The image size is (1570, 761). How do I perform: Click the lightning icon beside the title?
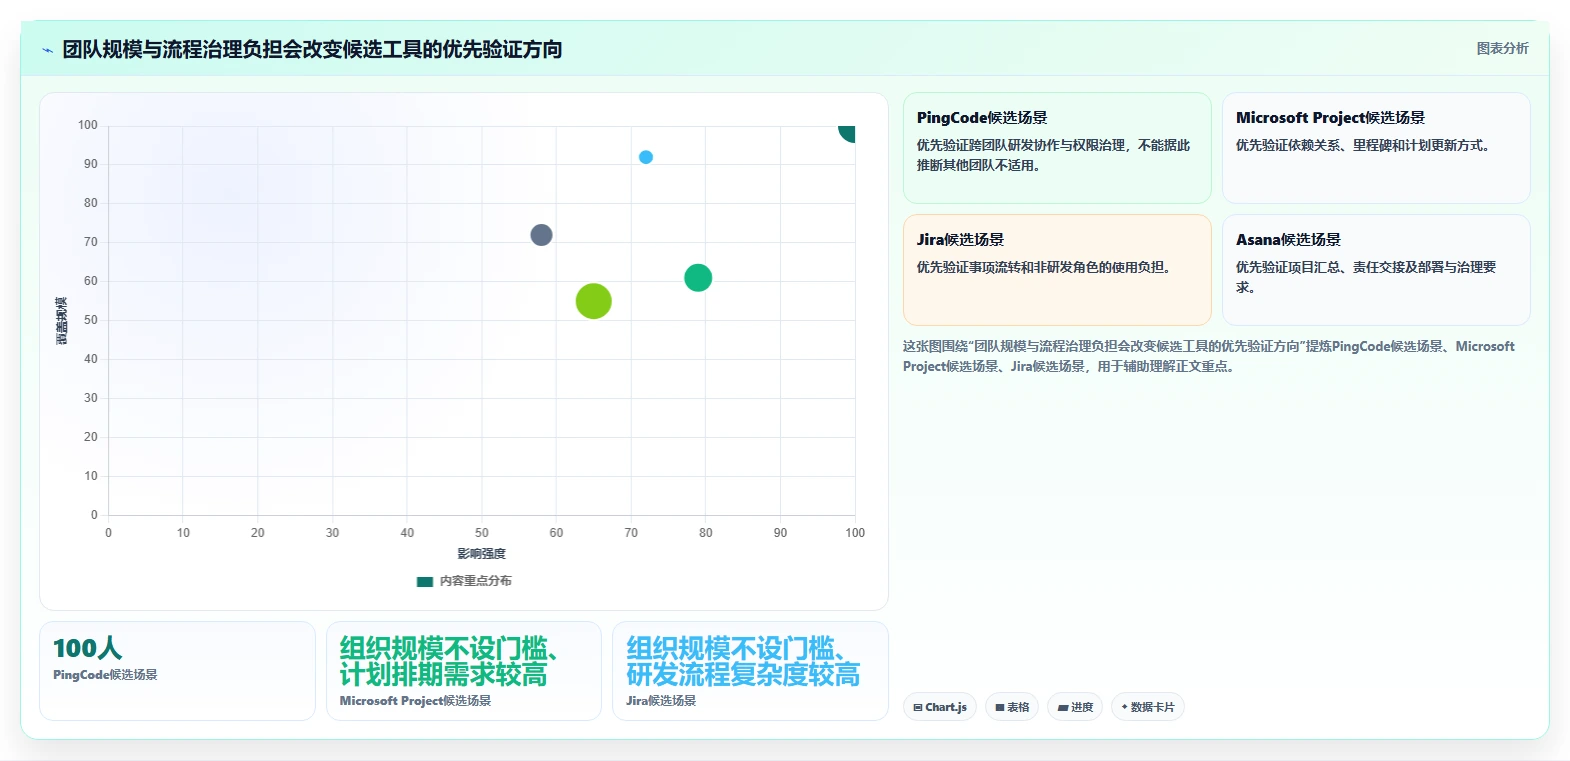pos(47,50)
